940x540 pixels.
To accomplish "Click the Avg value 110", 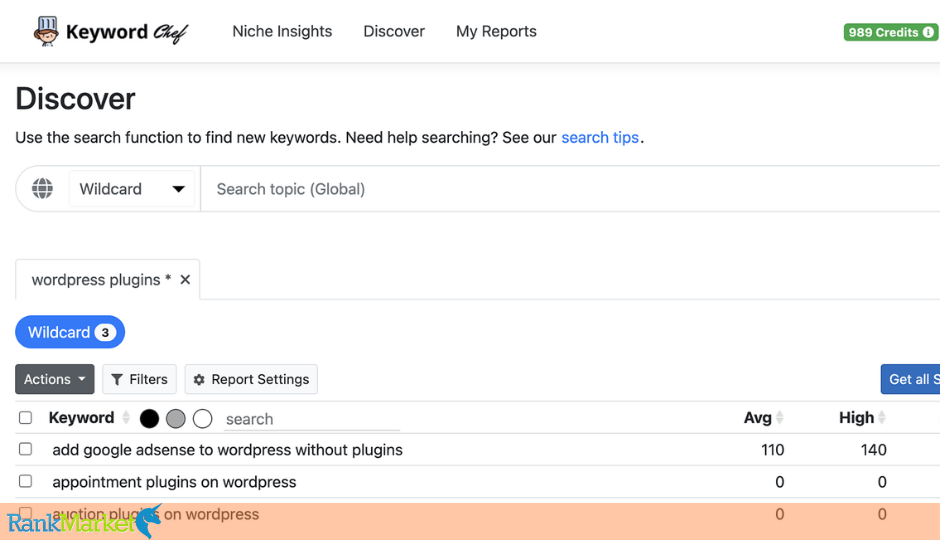I will coord(773,450).
